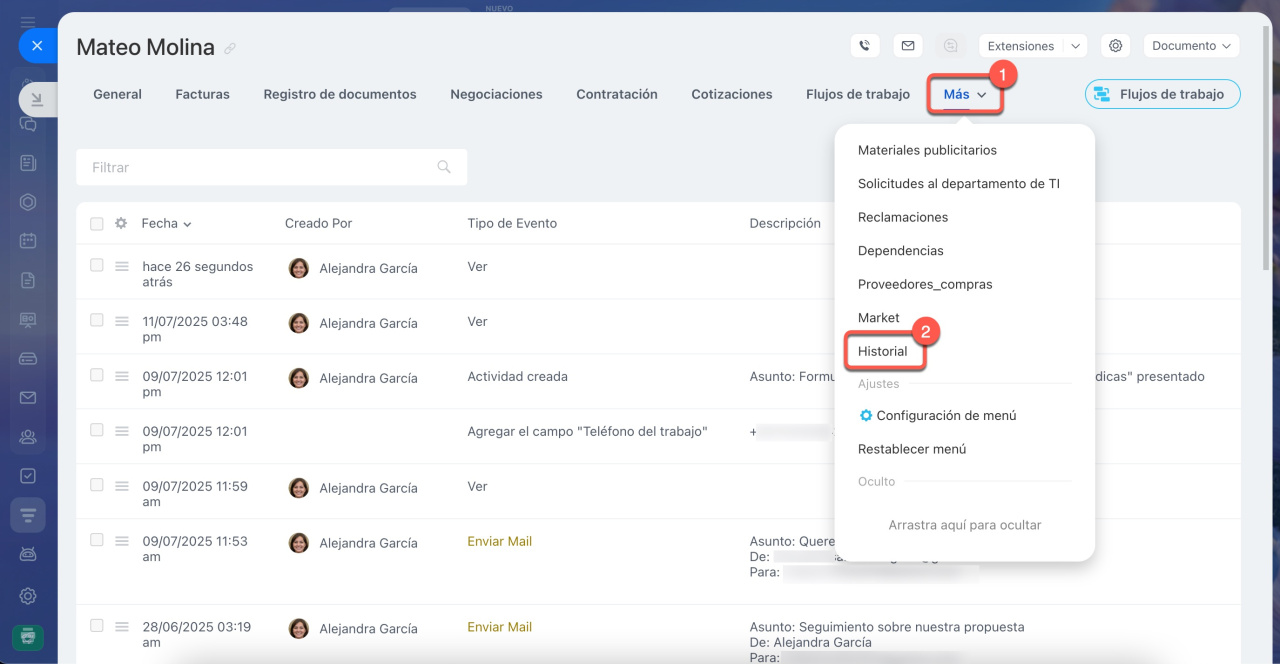Open row menu for the 11/07/2025 03:48 pm entry
This screenshot has height=664, width=1280.
(x=122, y=321)
